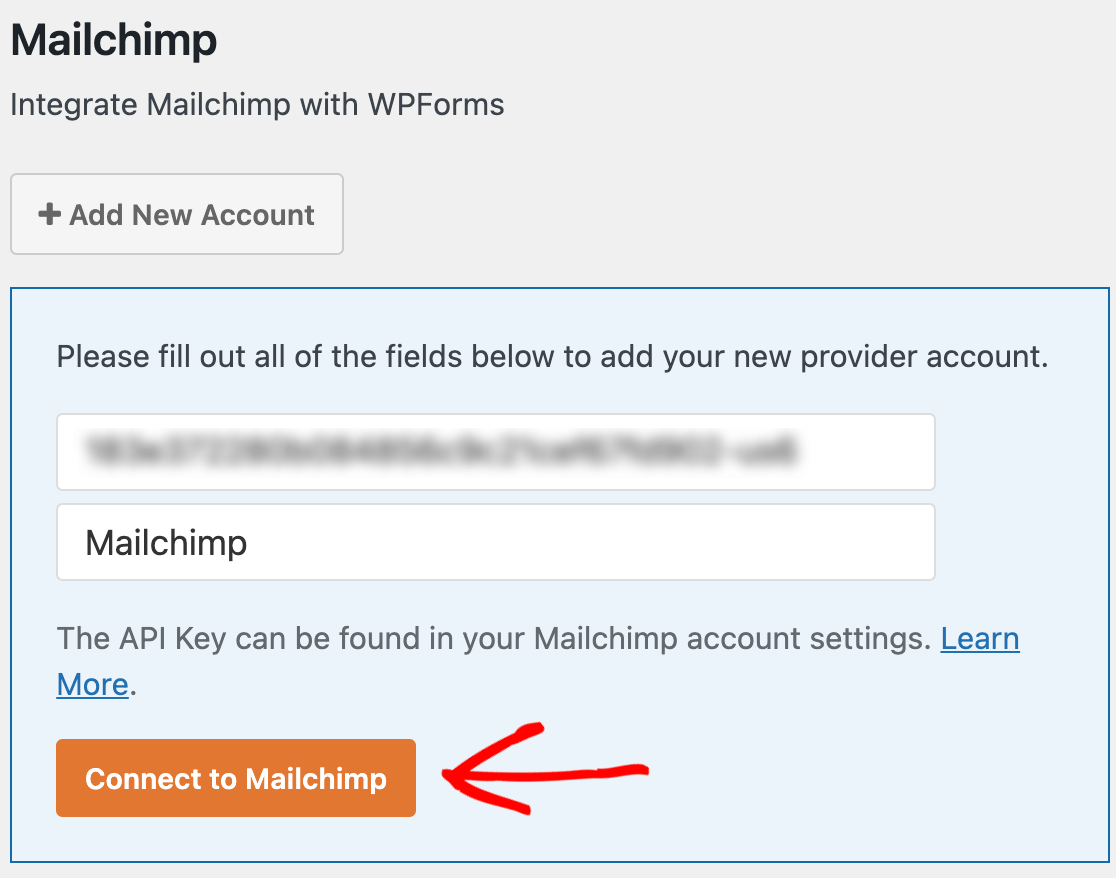Open the Learn link after account settings

click(x=980, y=638)
